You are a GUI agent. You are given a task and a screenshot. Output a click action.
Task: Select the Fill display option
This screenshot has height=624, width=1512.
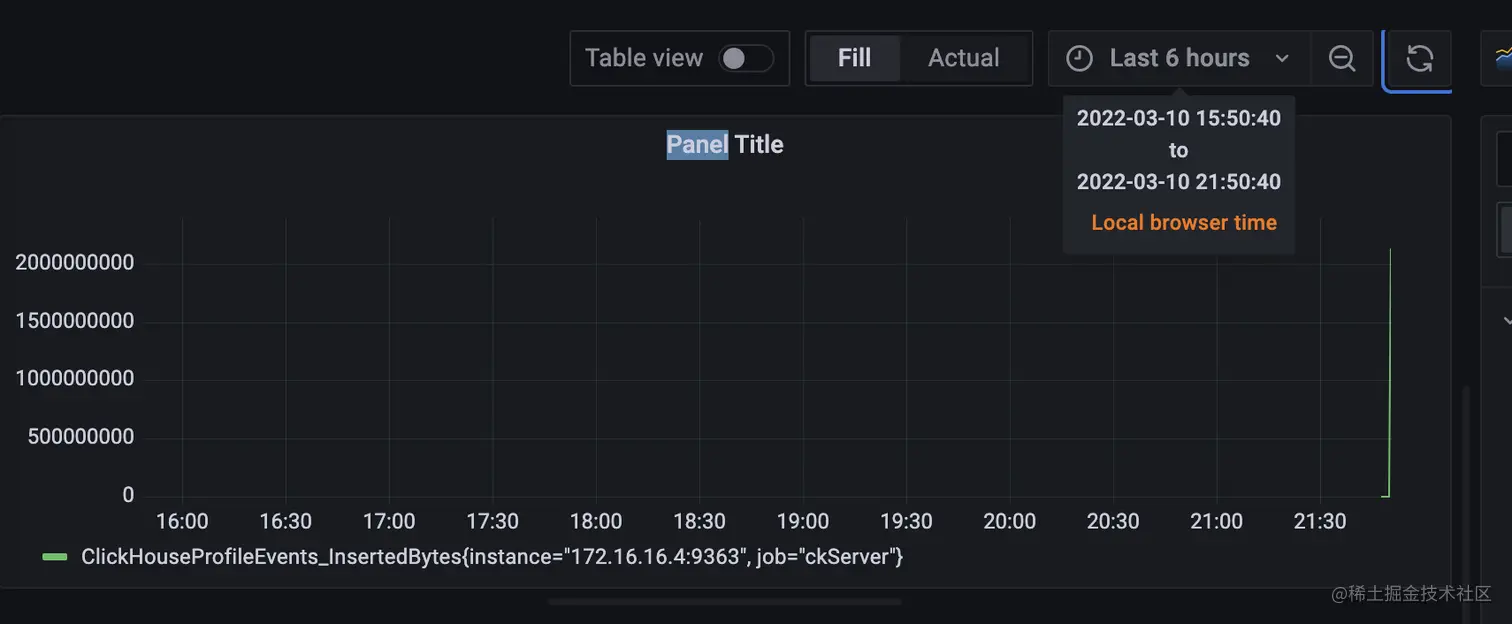854,58
